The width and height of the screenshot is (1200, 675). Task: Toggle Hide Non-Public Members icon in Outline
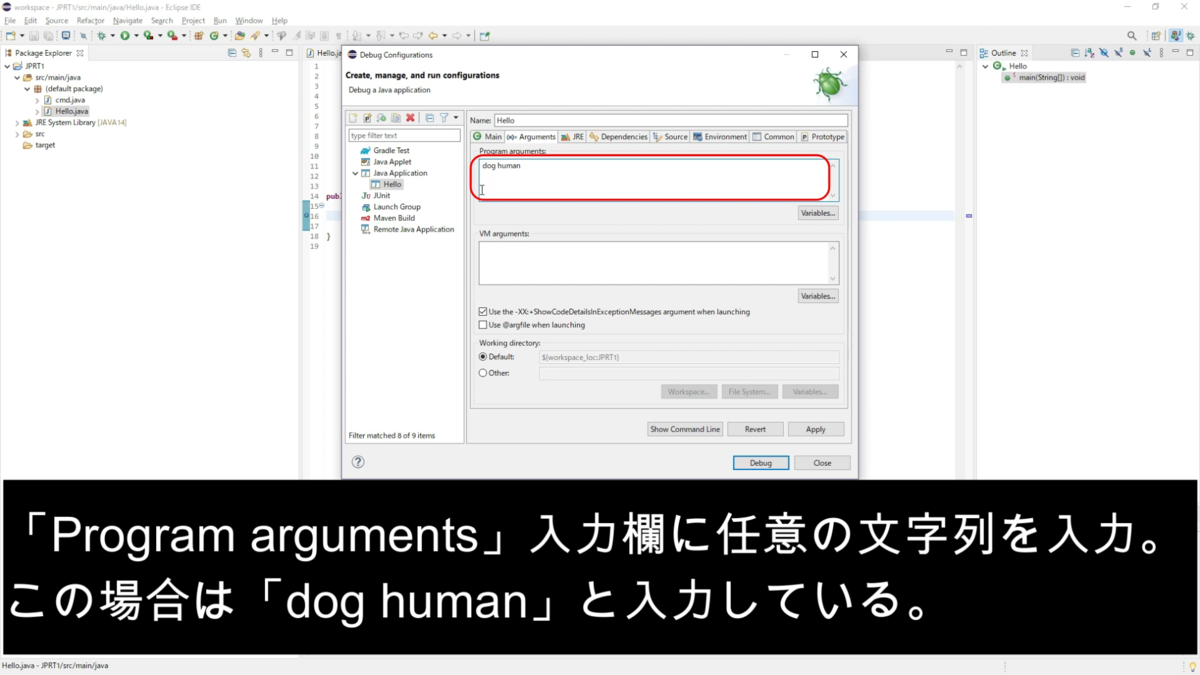coord(1132,53)
